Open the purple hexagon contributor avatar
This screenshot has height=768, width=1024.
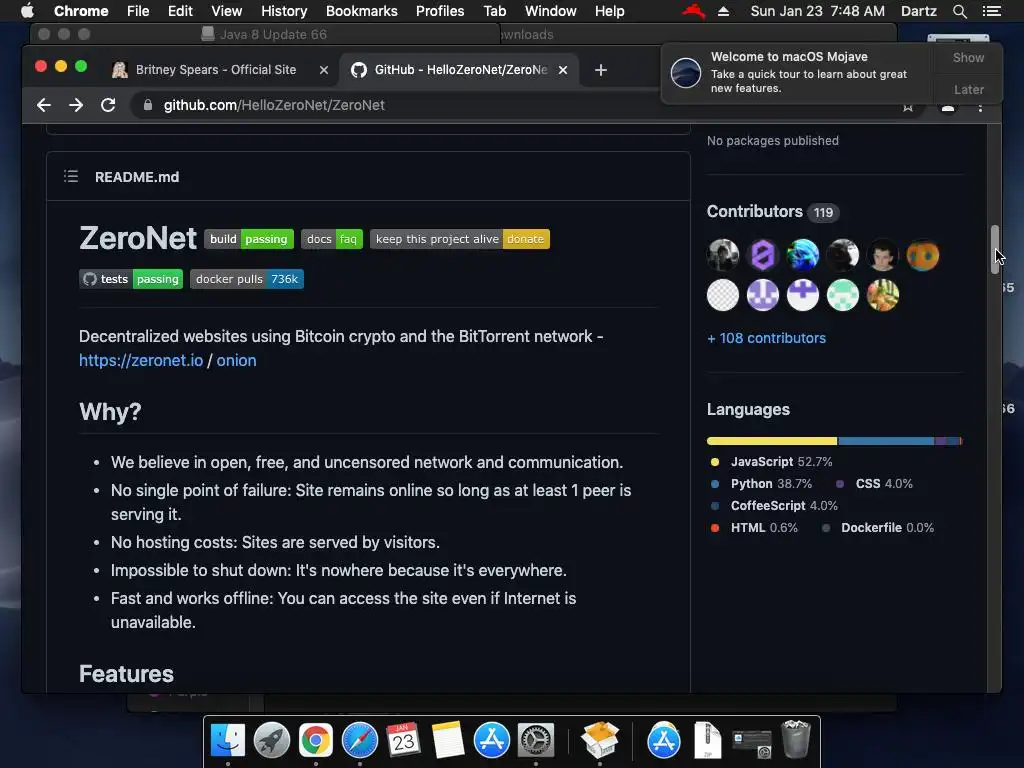(x=763, y=255)
